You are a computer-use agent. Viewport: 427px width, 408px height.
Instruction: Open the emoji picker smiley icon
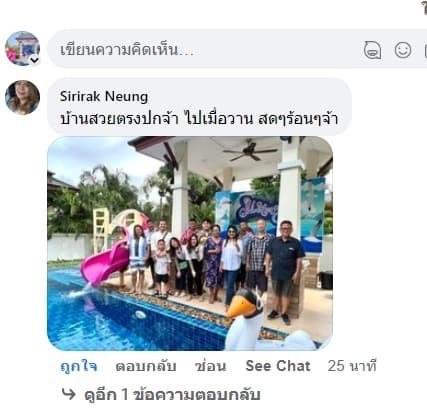point(403,50)
